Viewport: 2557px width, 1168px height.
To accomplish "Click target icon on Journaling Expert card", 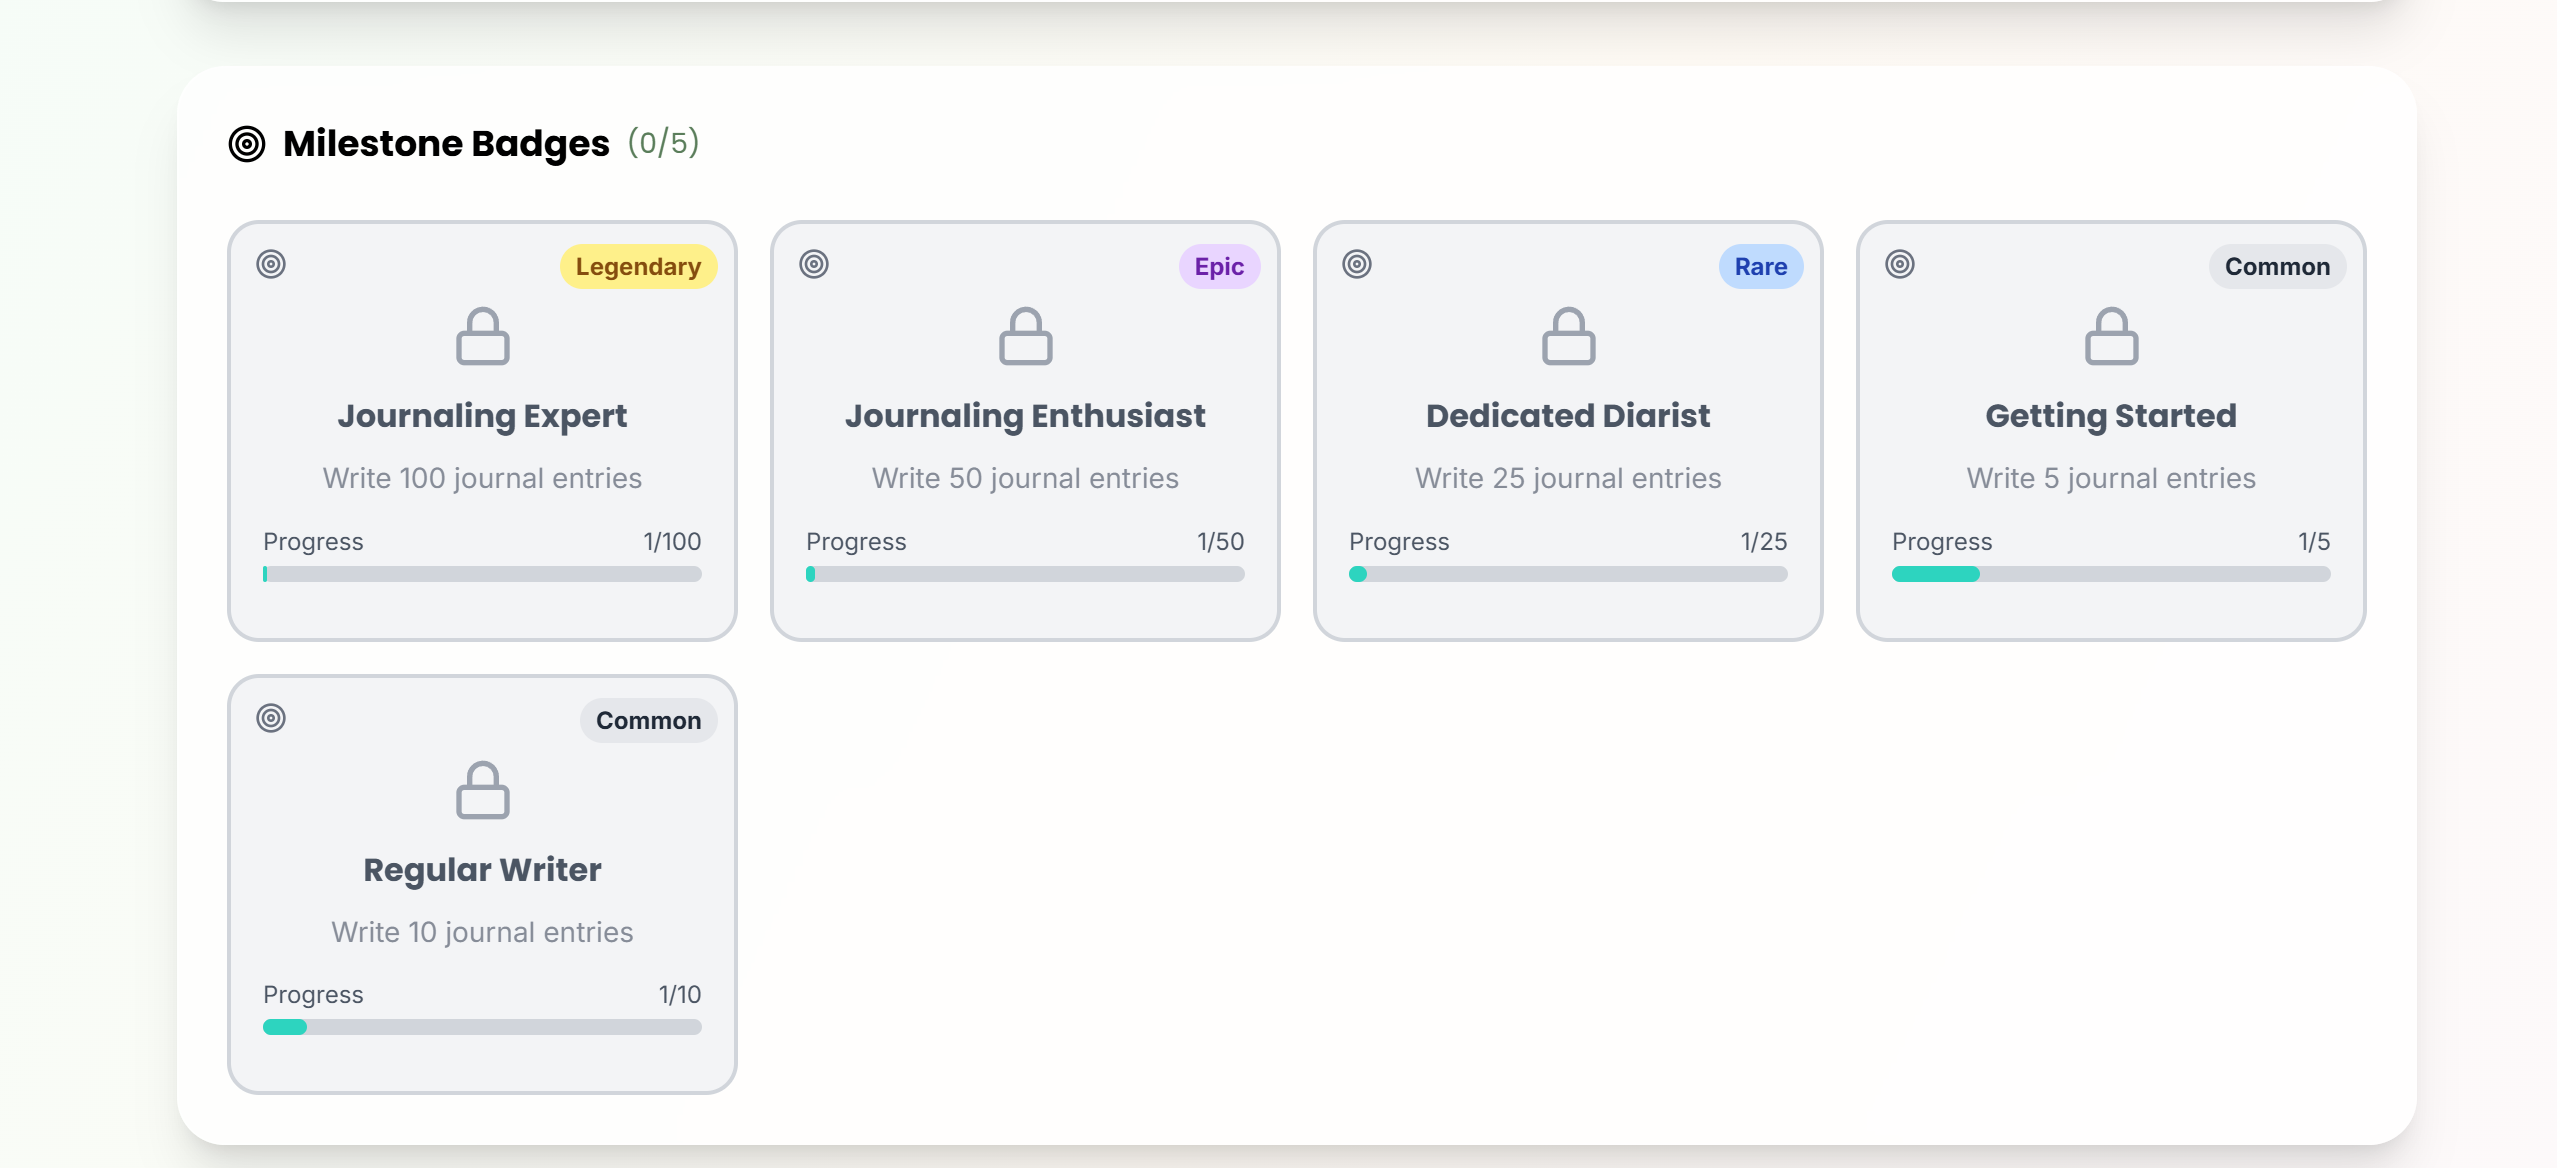I will (271, 264).
